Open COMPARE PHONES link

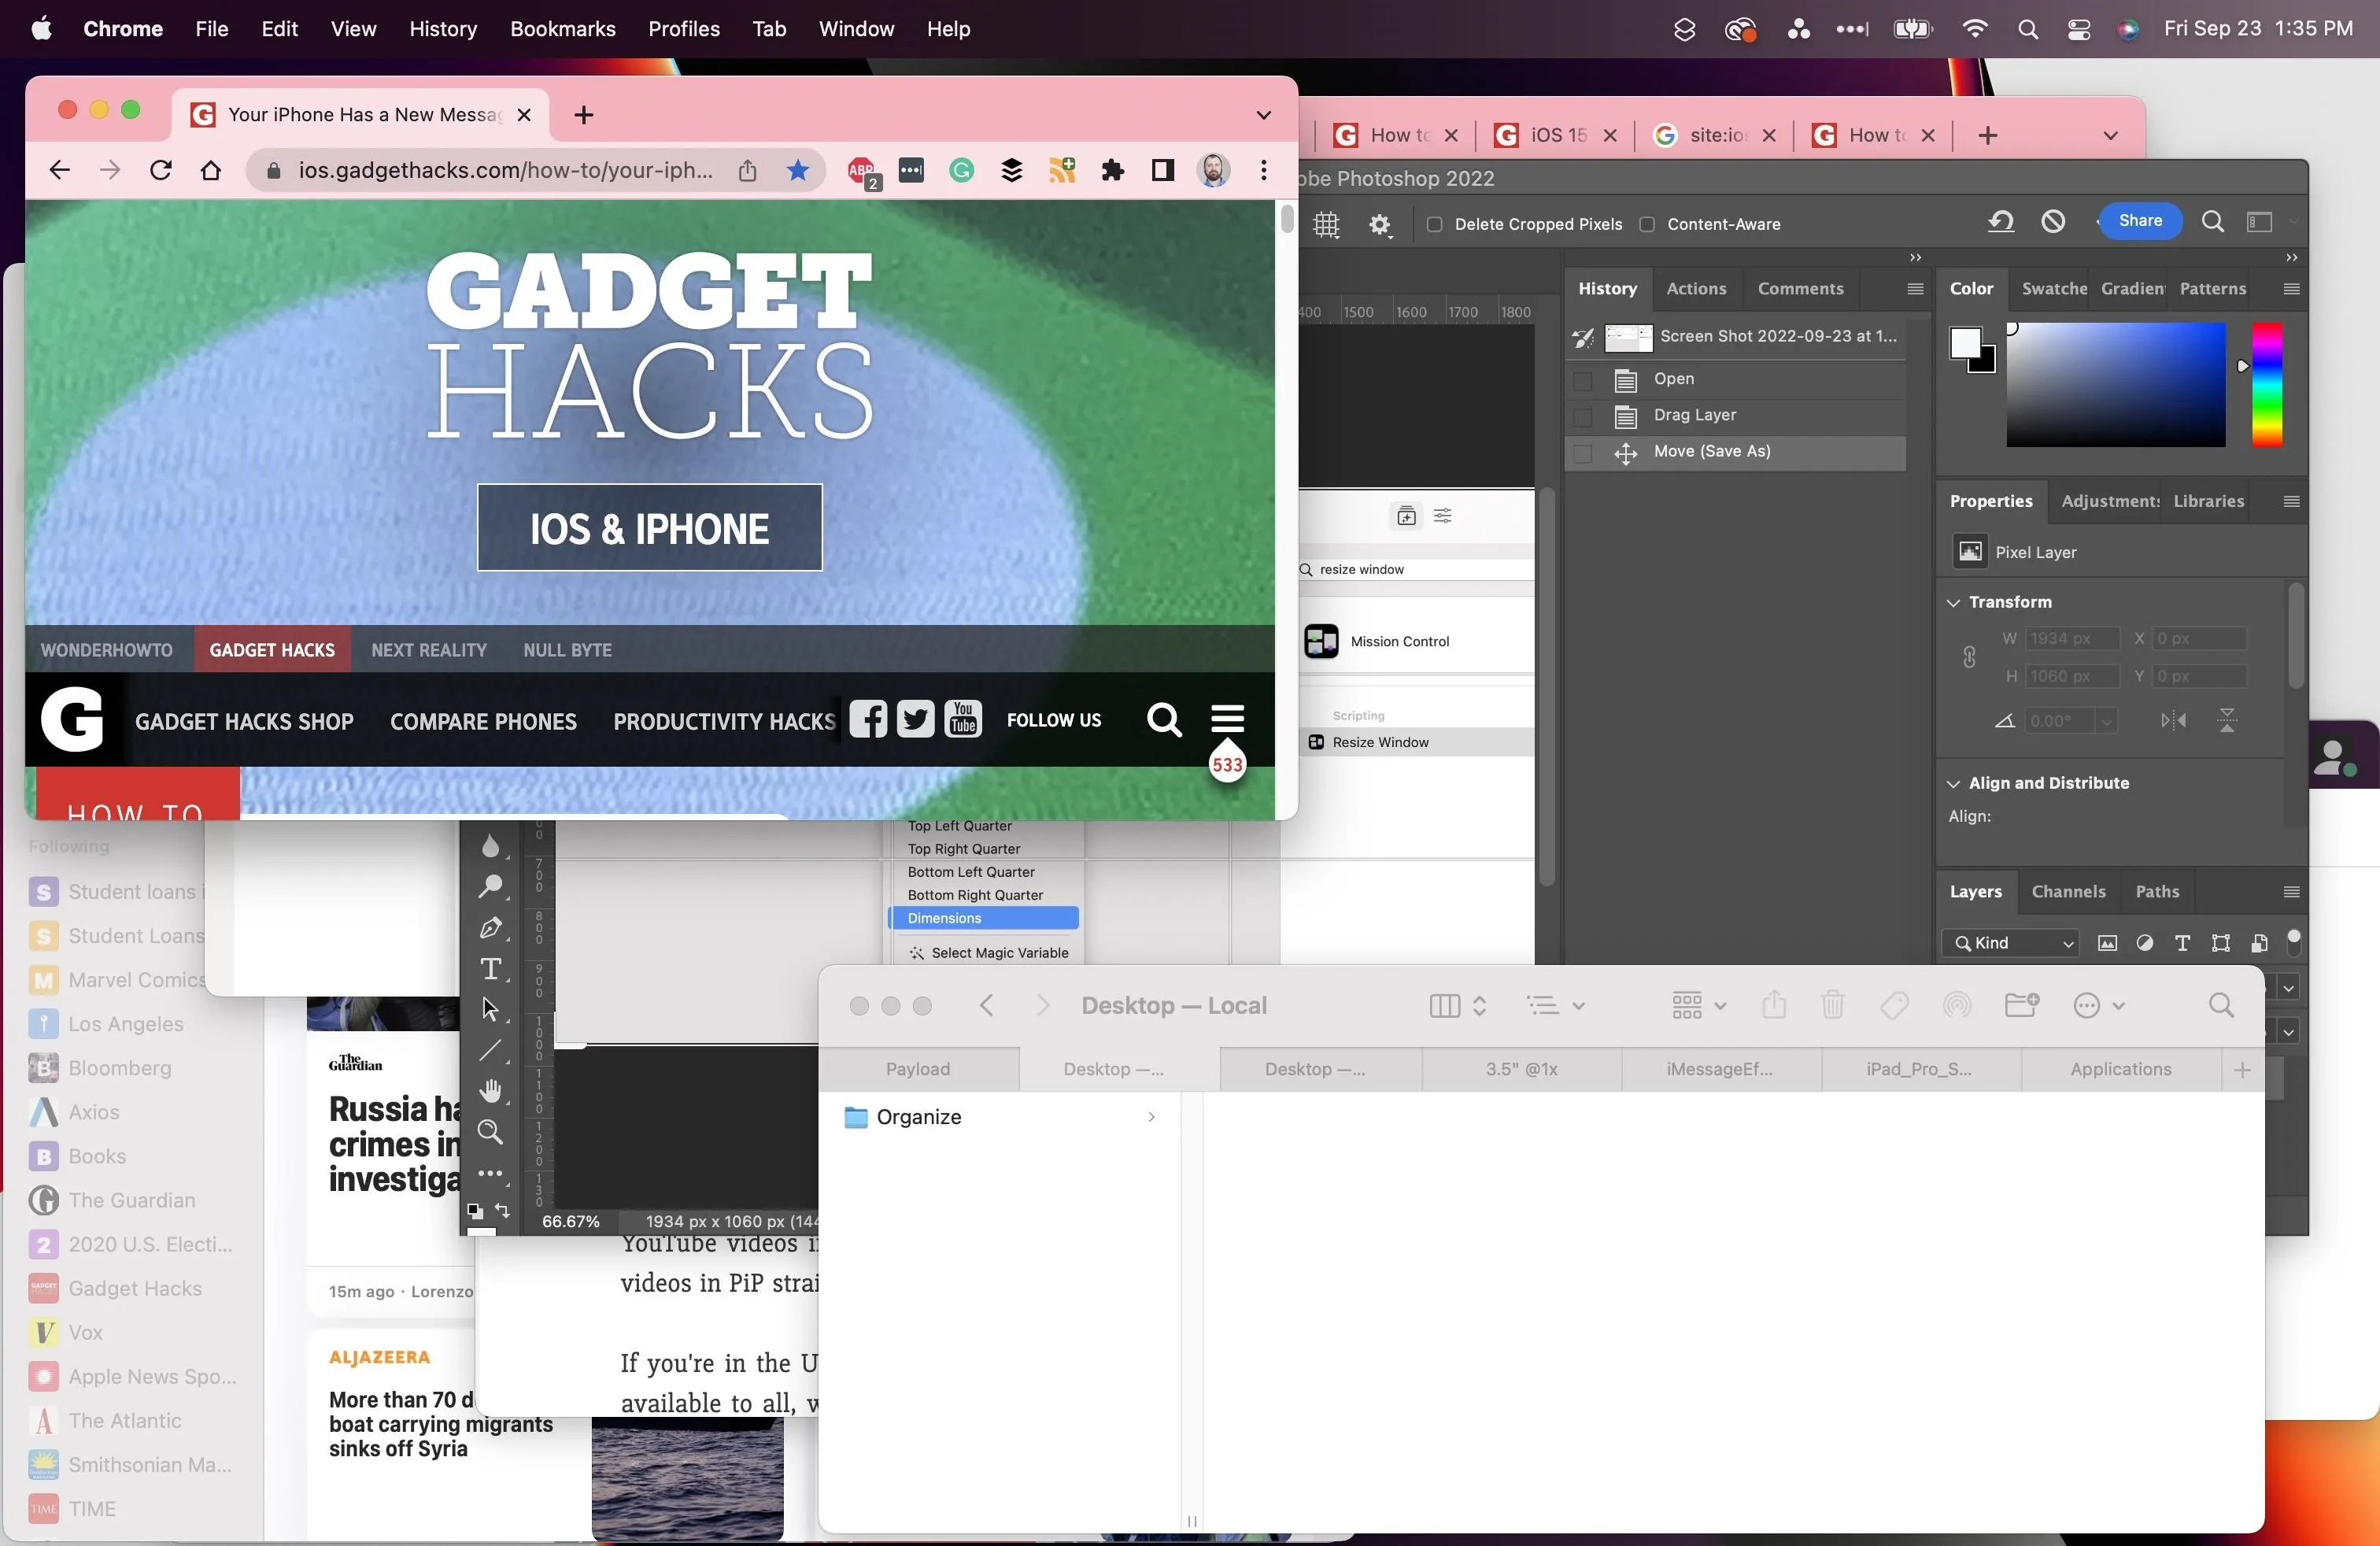[x=483, y=721]
